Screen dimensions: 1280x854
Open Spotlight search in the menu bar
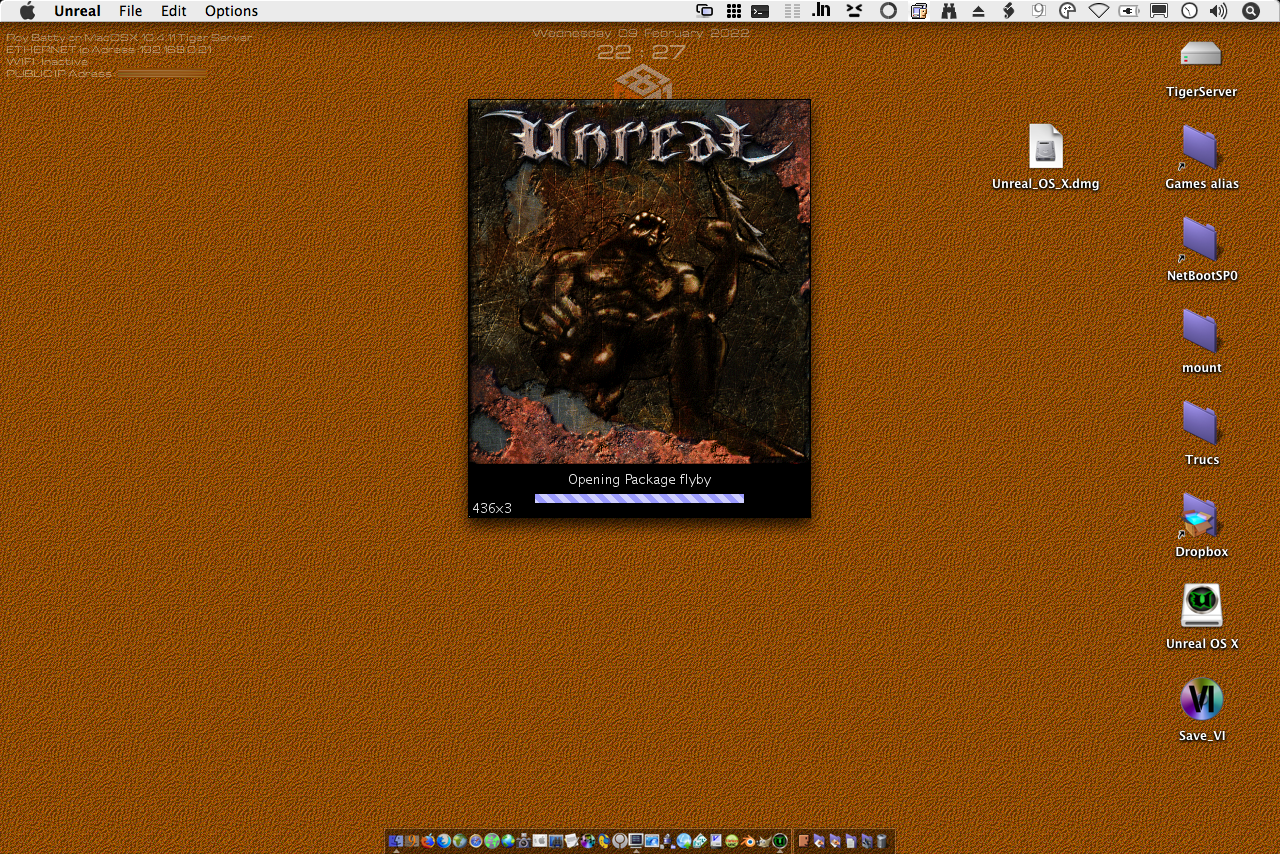(x=1250, y=11)
